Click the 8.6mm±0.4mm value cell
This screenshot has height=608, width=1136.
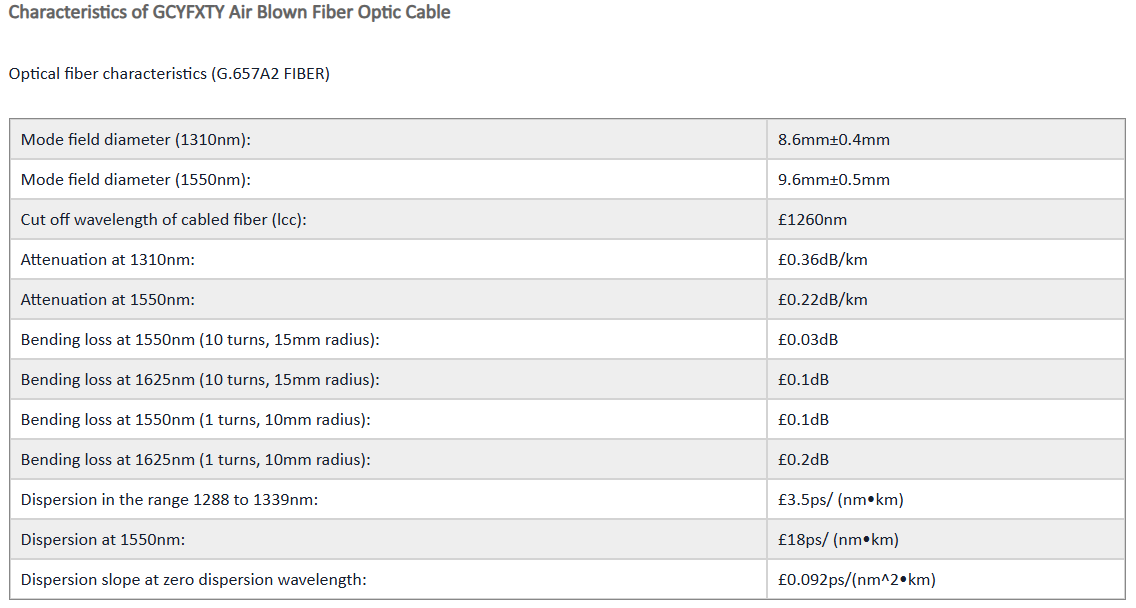tap(945, 140)
